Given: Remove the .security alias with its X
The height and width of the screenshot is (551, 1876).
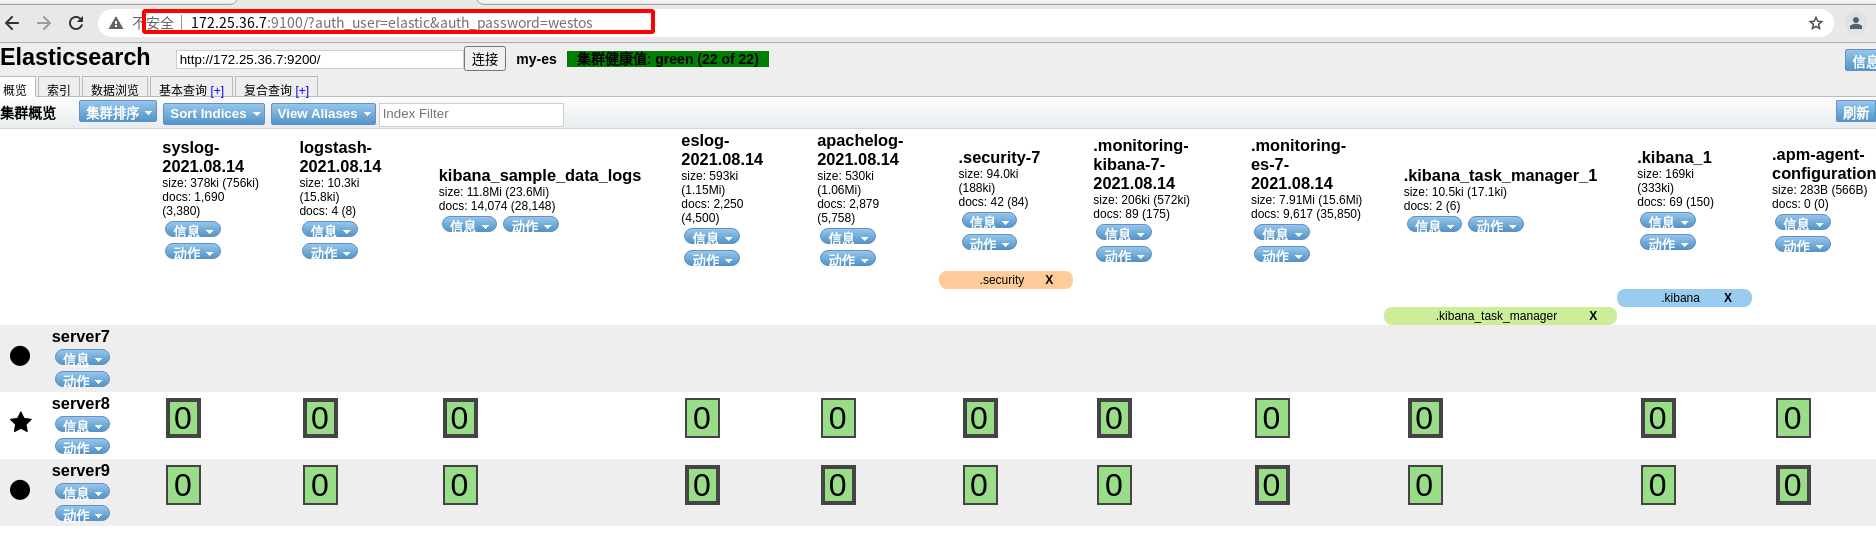Looking at the screenshot, I should pos(1049,280).
